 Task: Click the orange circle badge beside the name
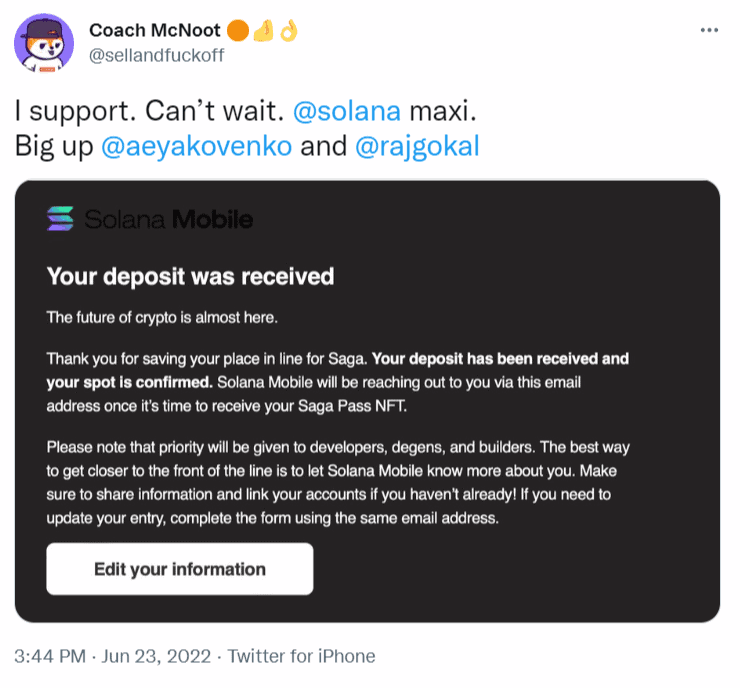[x=238, y=31]
